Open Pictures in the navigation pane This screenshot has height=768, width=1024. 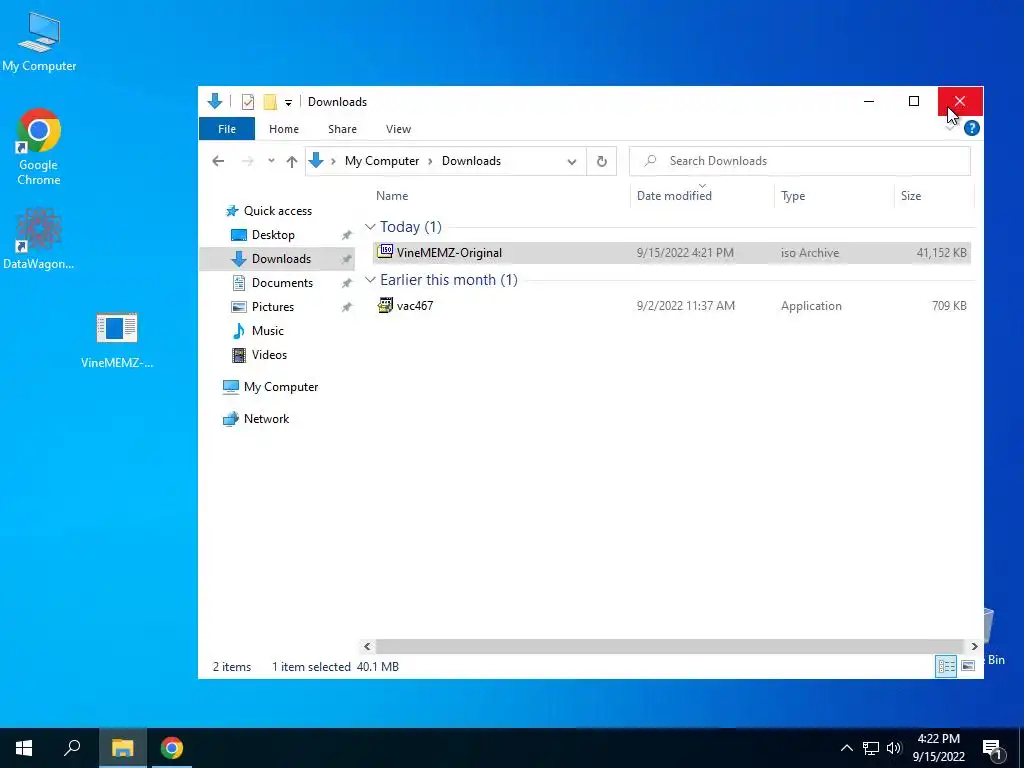click(263, 307)
